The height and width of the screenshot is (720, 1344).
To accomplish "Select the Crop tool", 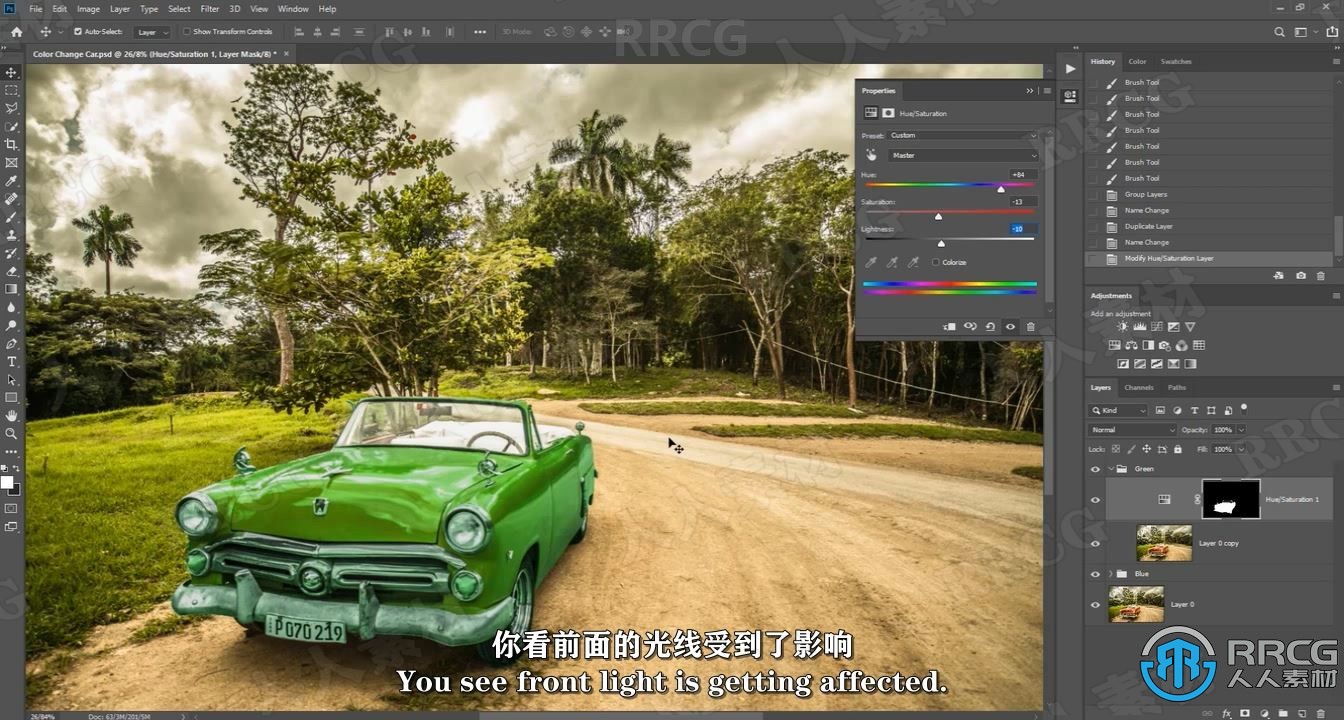I will tap(11, 144).
